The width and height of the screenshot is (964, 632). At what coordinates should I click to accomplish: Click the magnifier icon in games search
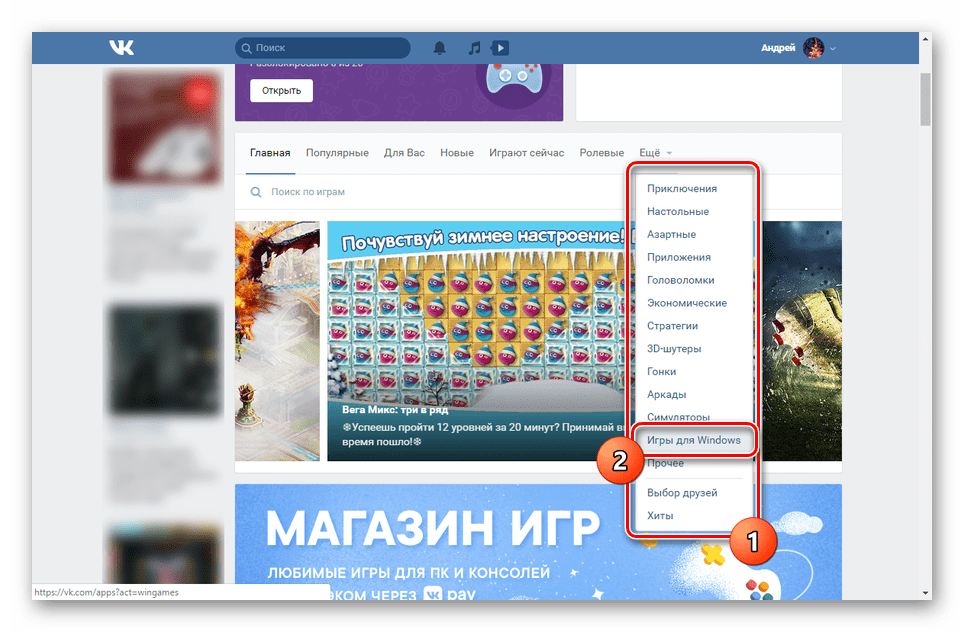(x=256, y=192)
